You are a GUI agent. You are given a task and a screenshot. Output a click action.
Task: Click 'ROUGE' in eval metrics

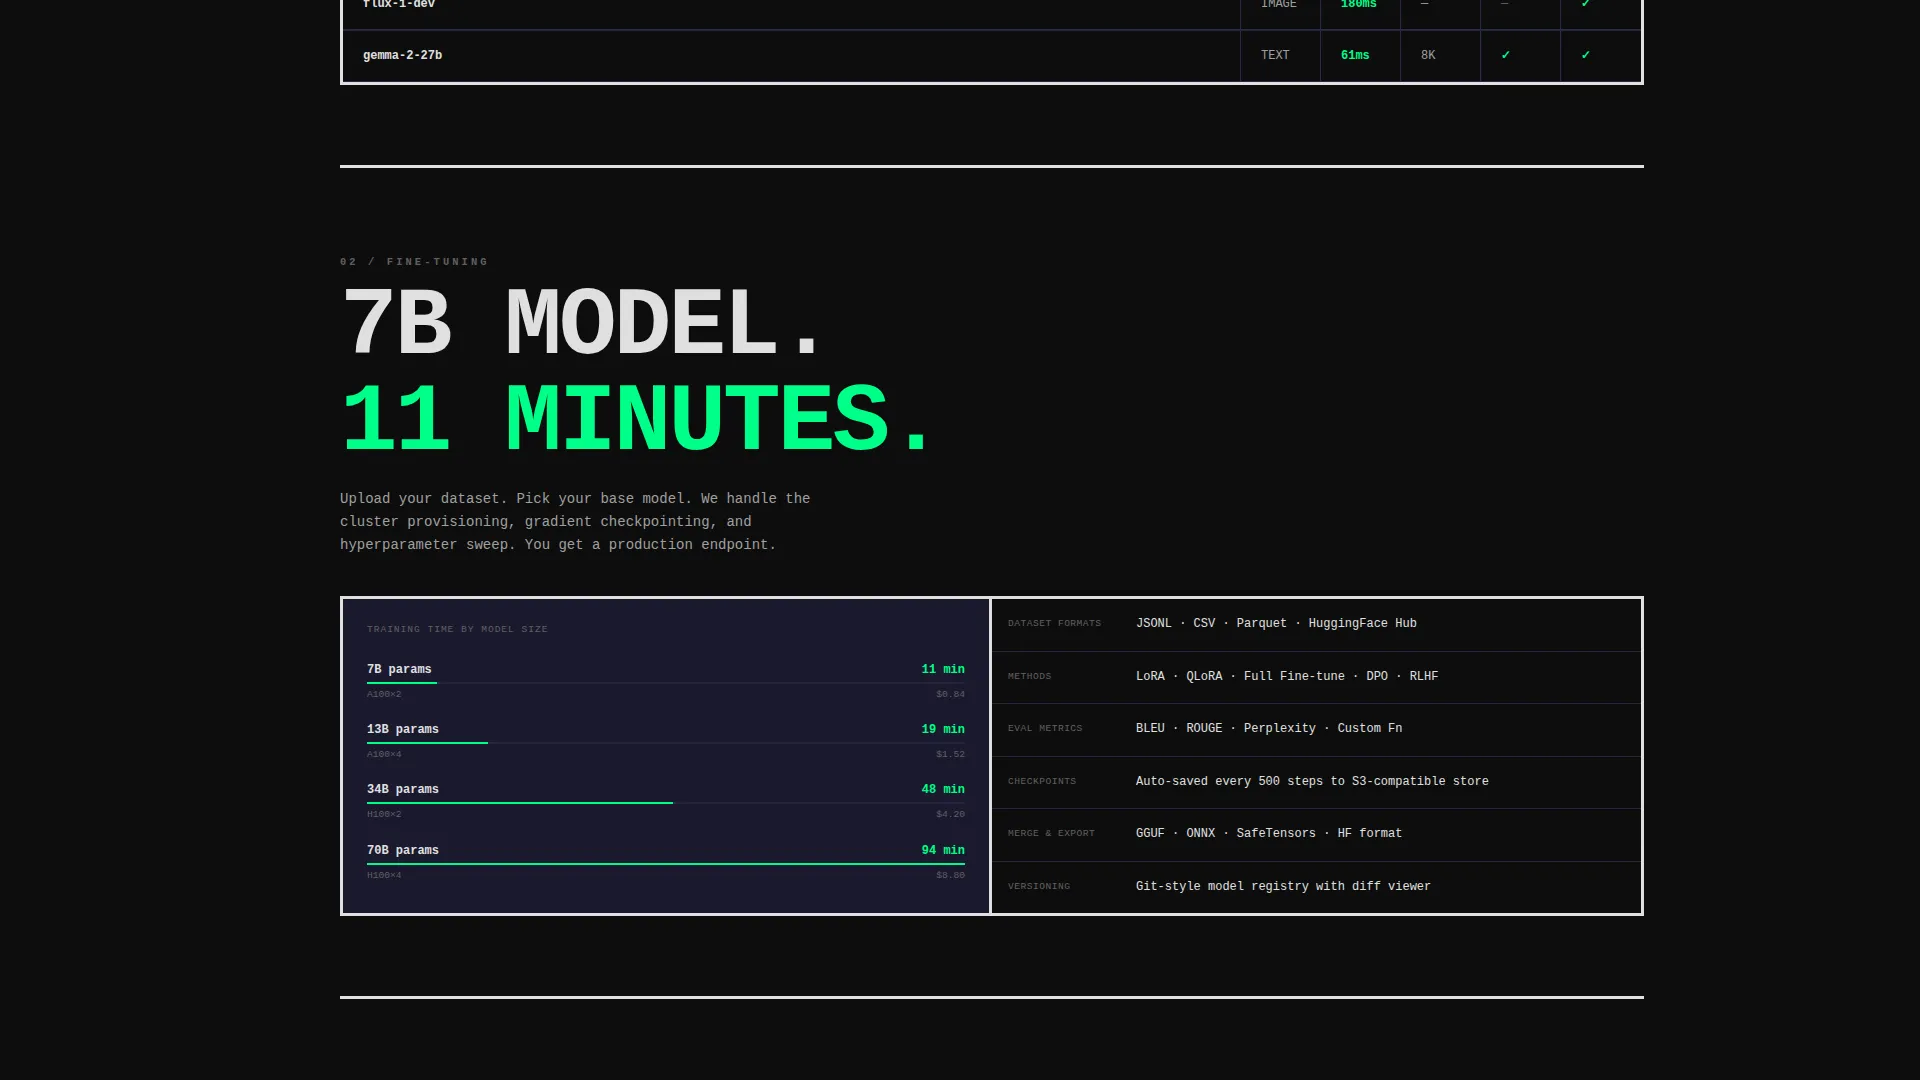(1204, 728)
